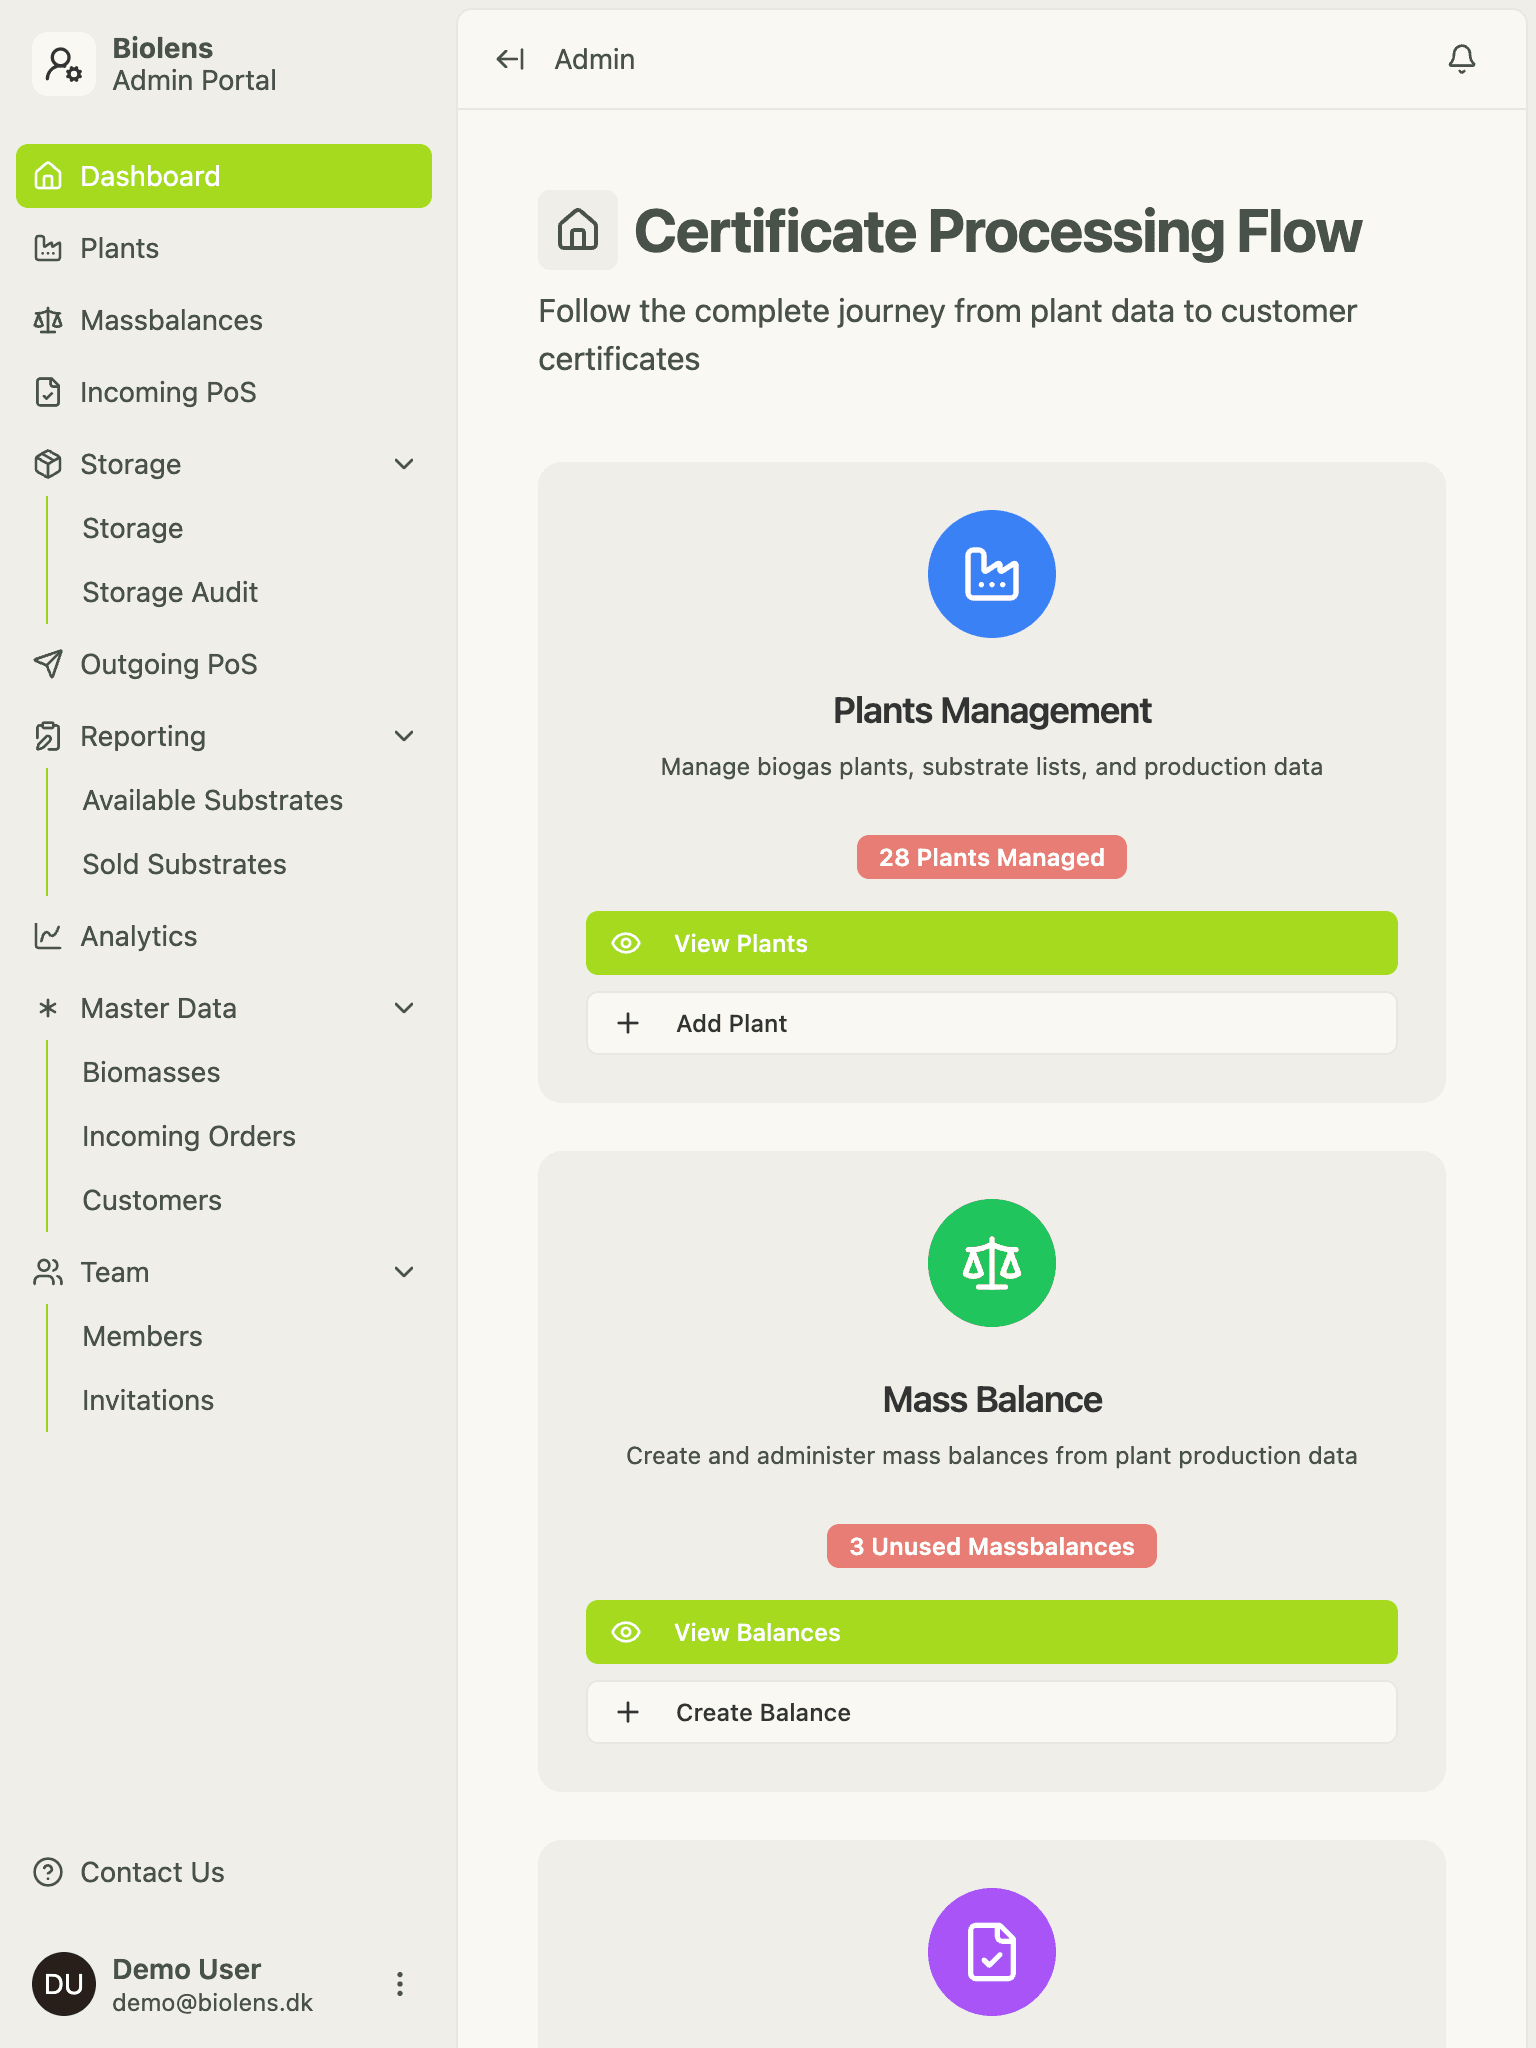Go to Storage Audit page
The image size is (1536, 2048).
click(170, 592)
